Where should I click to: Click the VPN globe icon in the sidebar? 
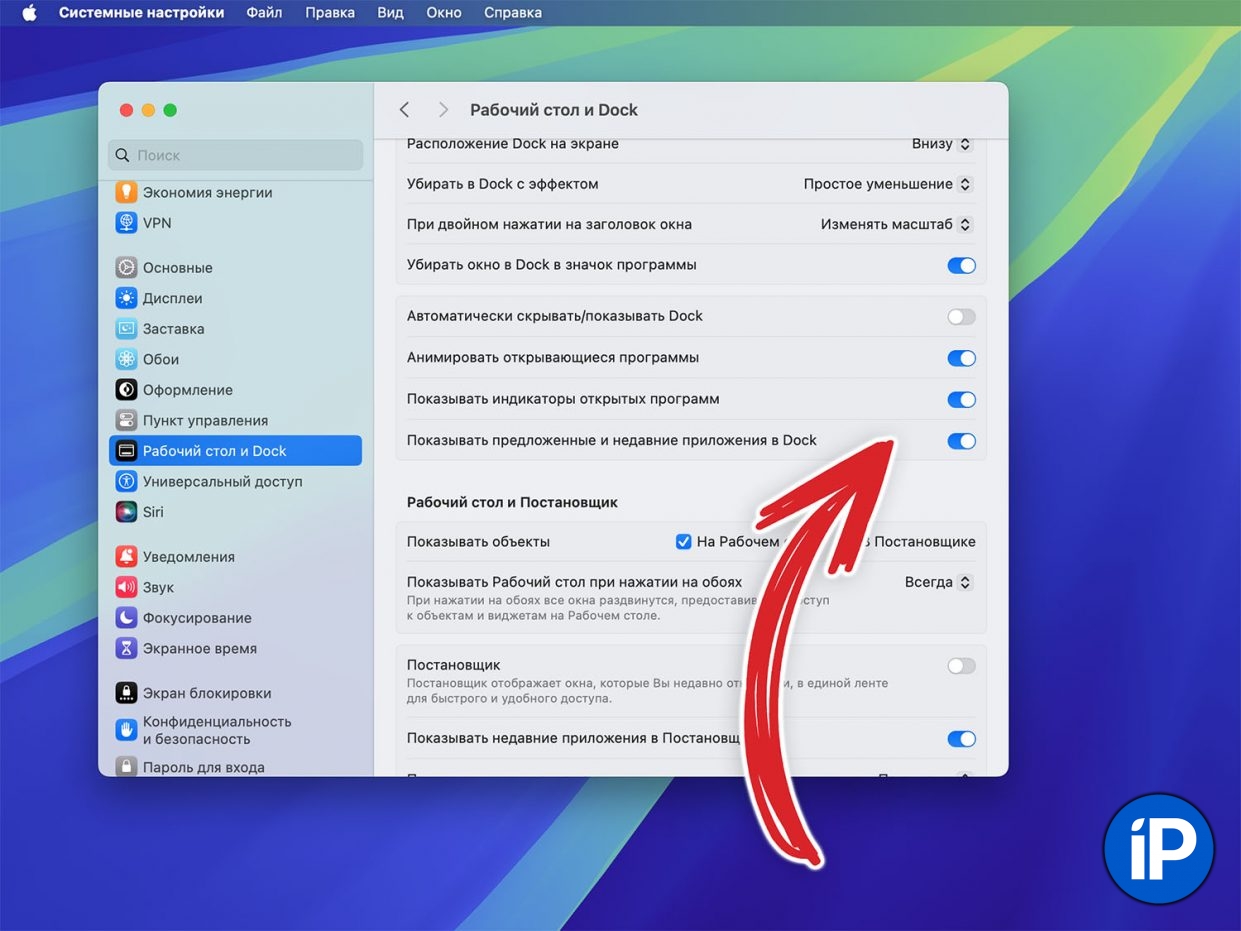point(126,223)
